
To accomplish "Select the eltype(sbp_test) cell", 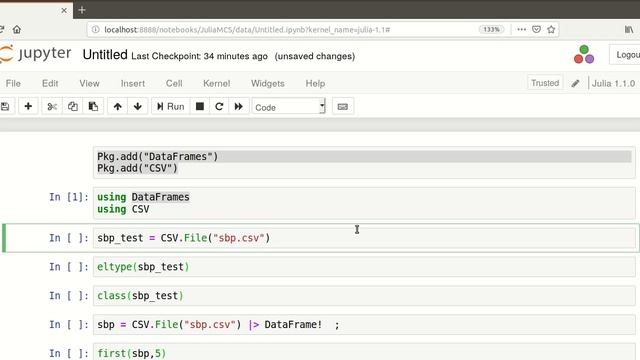I will [x=364, y=267].
